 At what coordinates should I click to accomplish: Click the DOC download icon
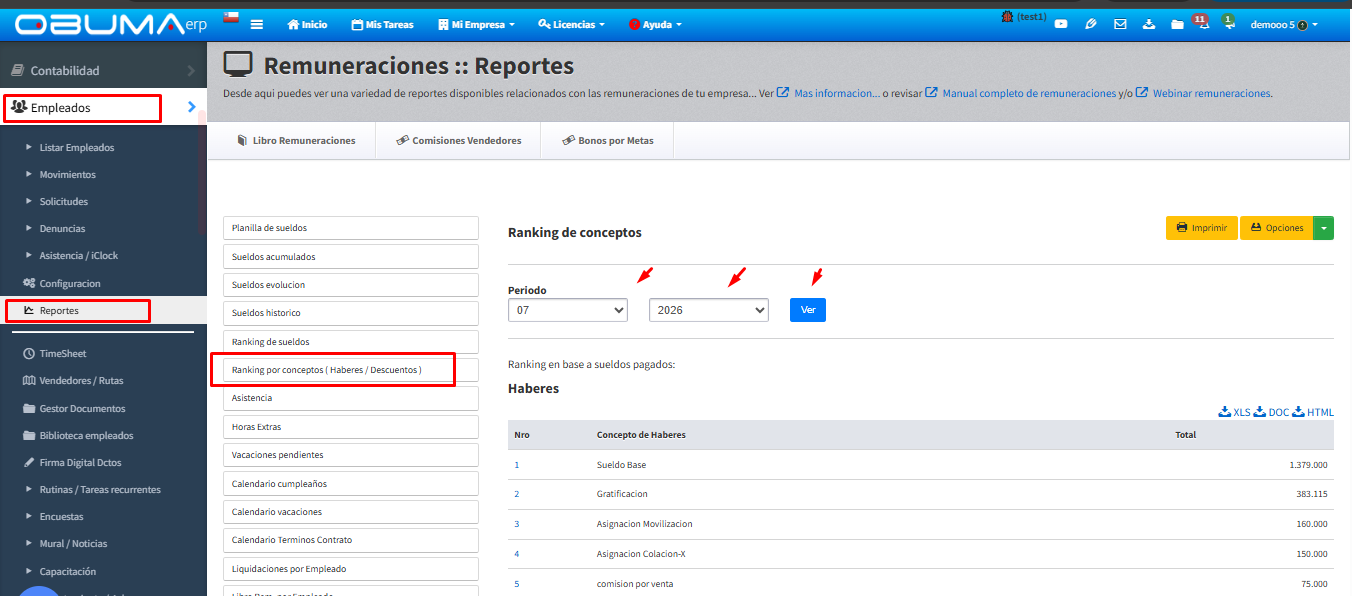point(1271,412)
